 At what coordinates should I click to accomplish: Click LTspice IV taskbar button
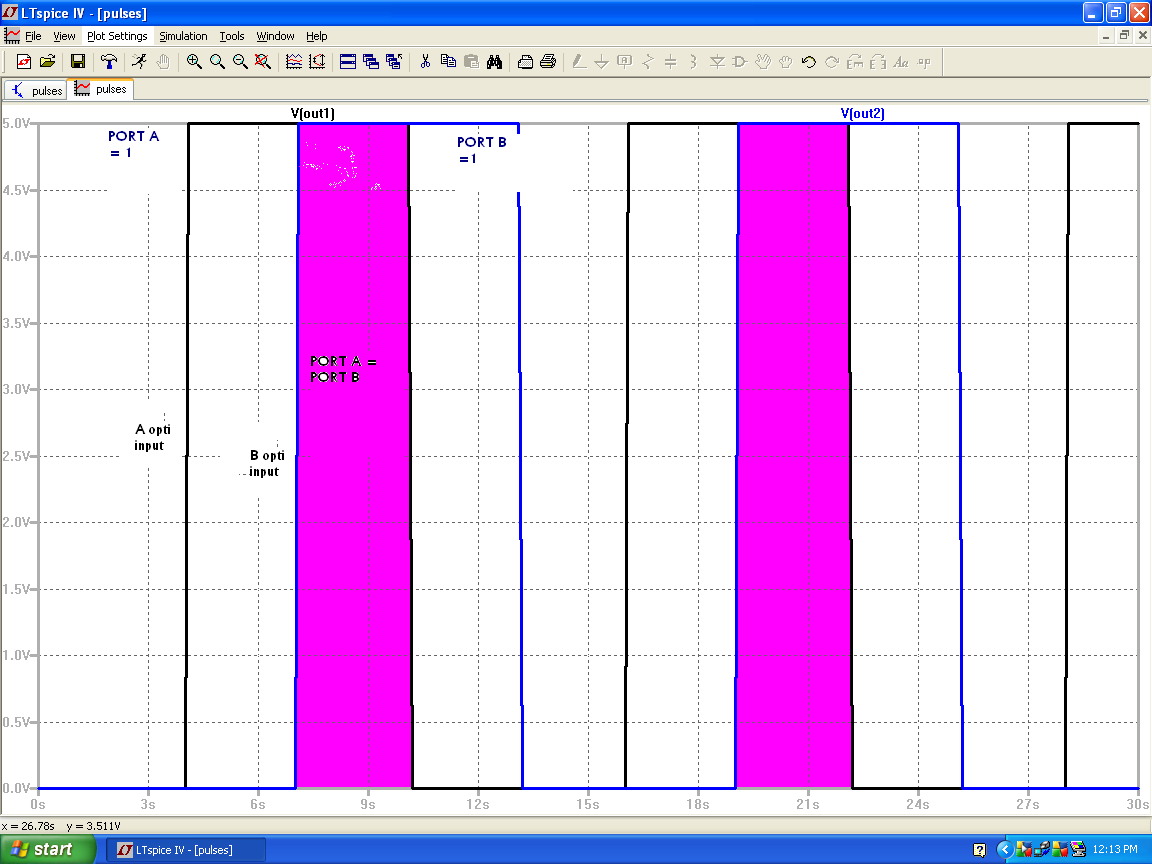coord(185,850)
